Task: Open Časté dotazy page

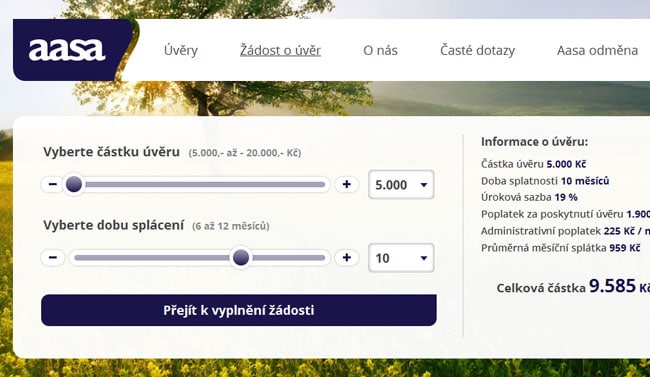Action: [x=477, y=51]
